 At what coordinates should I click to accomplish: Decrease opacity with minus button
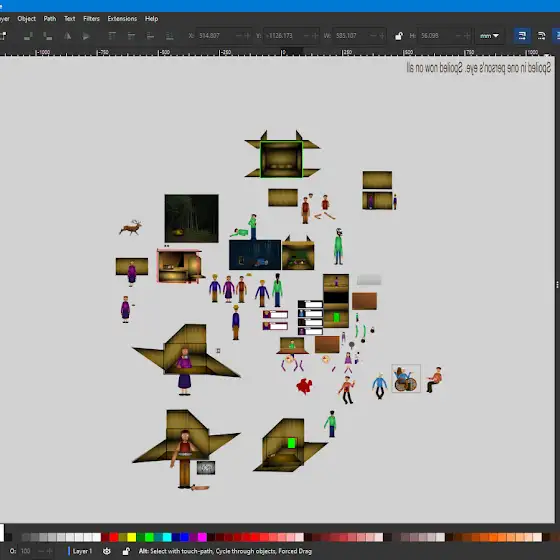(41, 551)
